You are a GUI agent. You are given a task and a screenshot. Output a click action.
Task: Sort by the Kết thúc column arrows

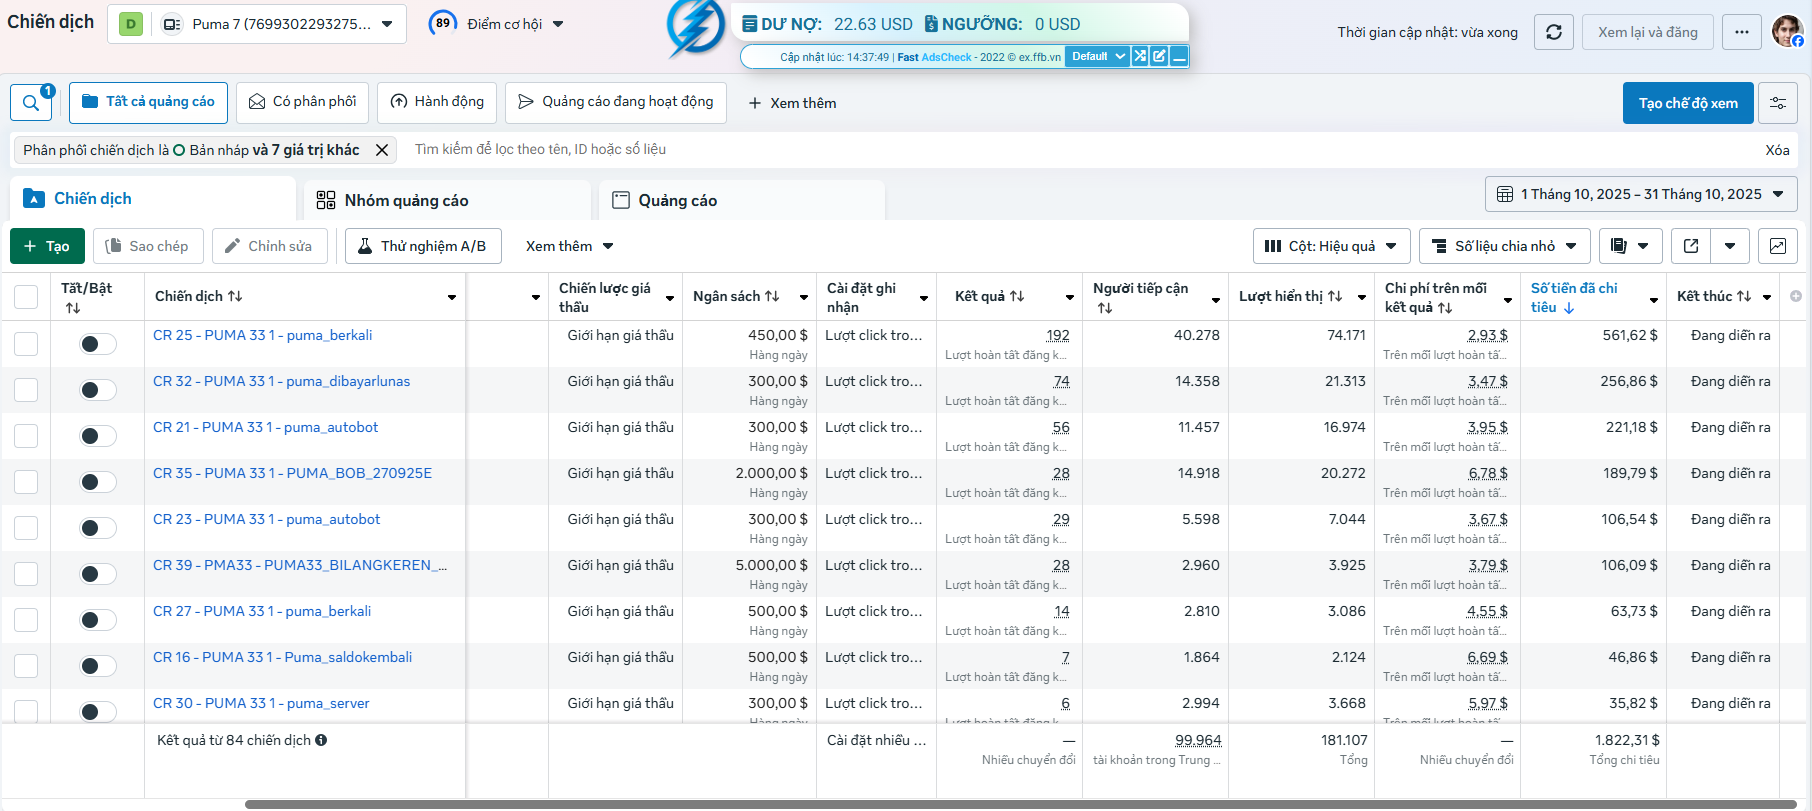1744,296
